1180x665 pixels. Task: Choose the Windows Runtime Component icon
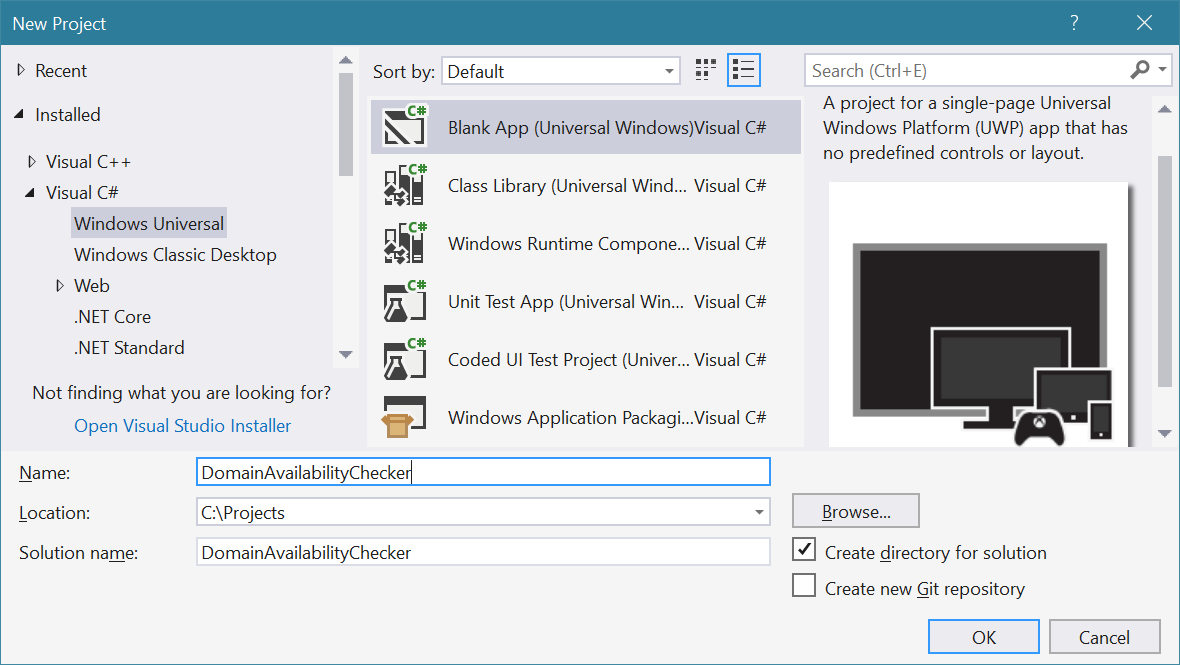click(x=405, y=243)
